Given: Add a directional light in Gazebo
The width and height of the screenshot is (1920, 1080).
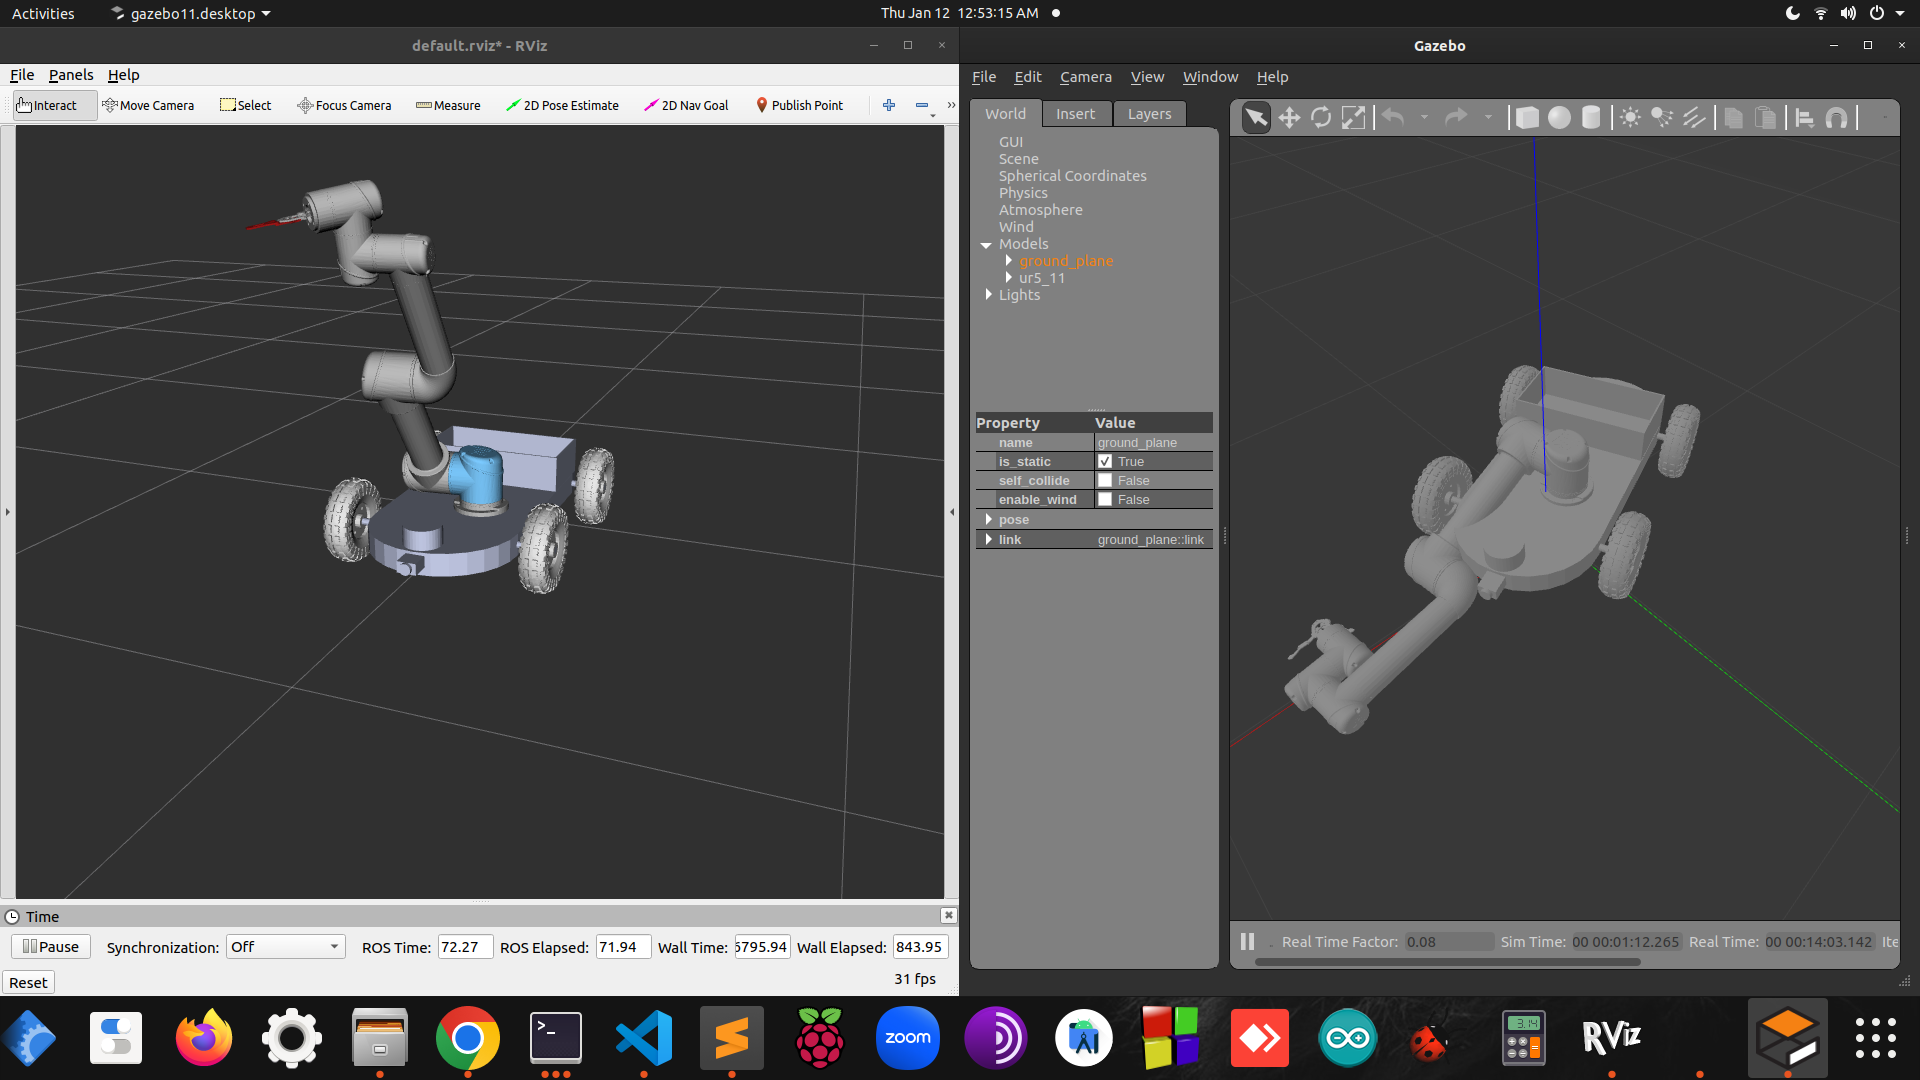Looking at the screenshot, I should click(1694, 118).
